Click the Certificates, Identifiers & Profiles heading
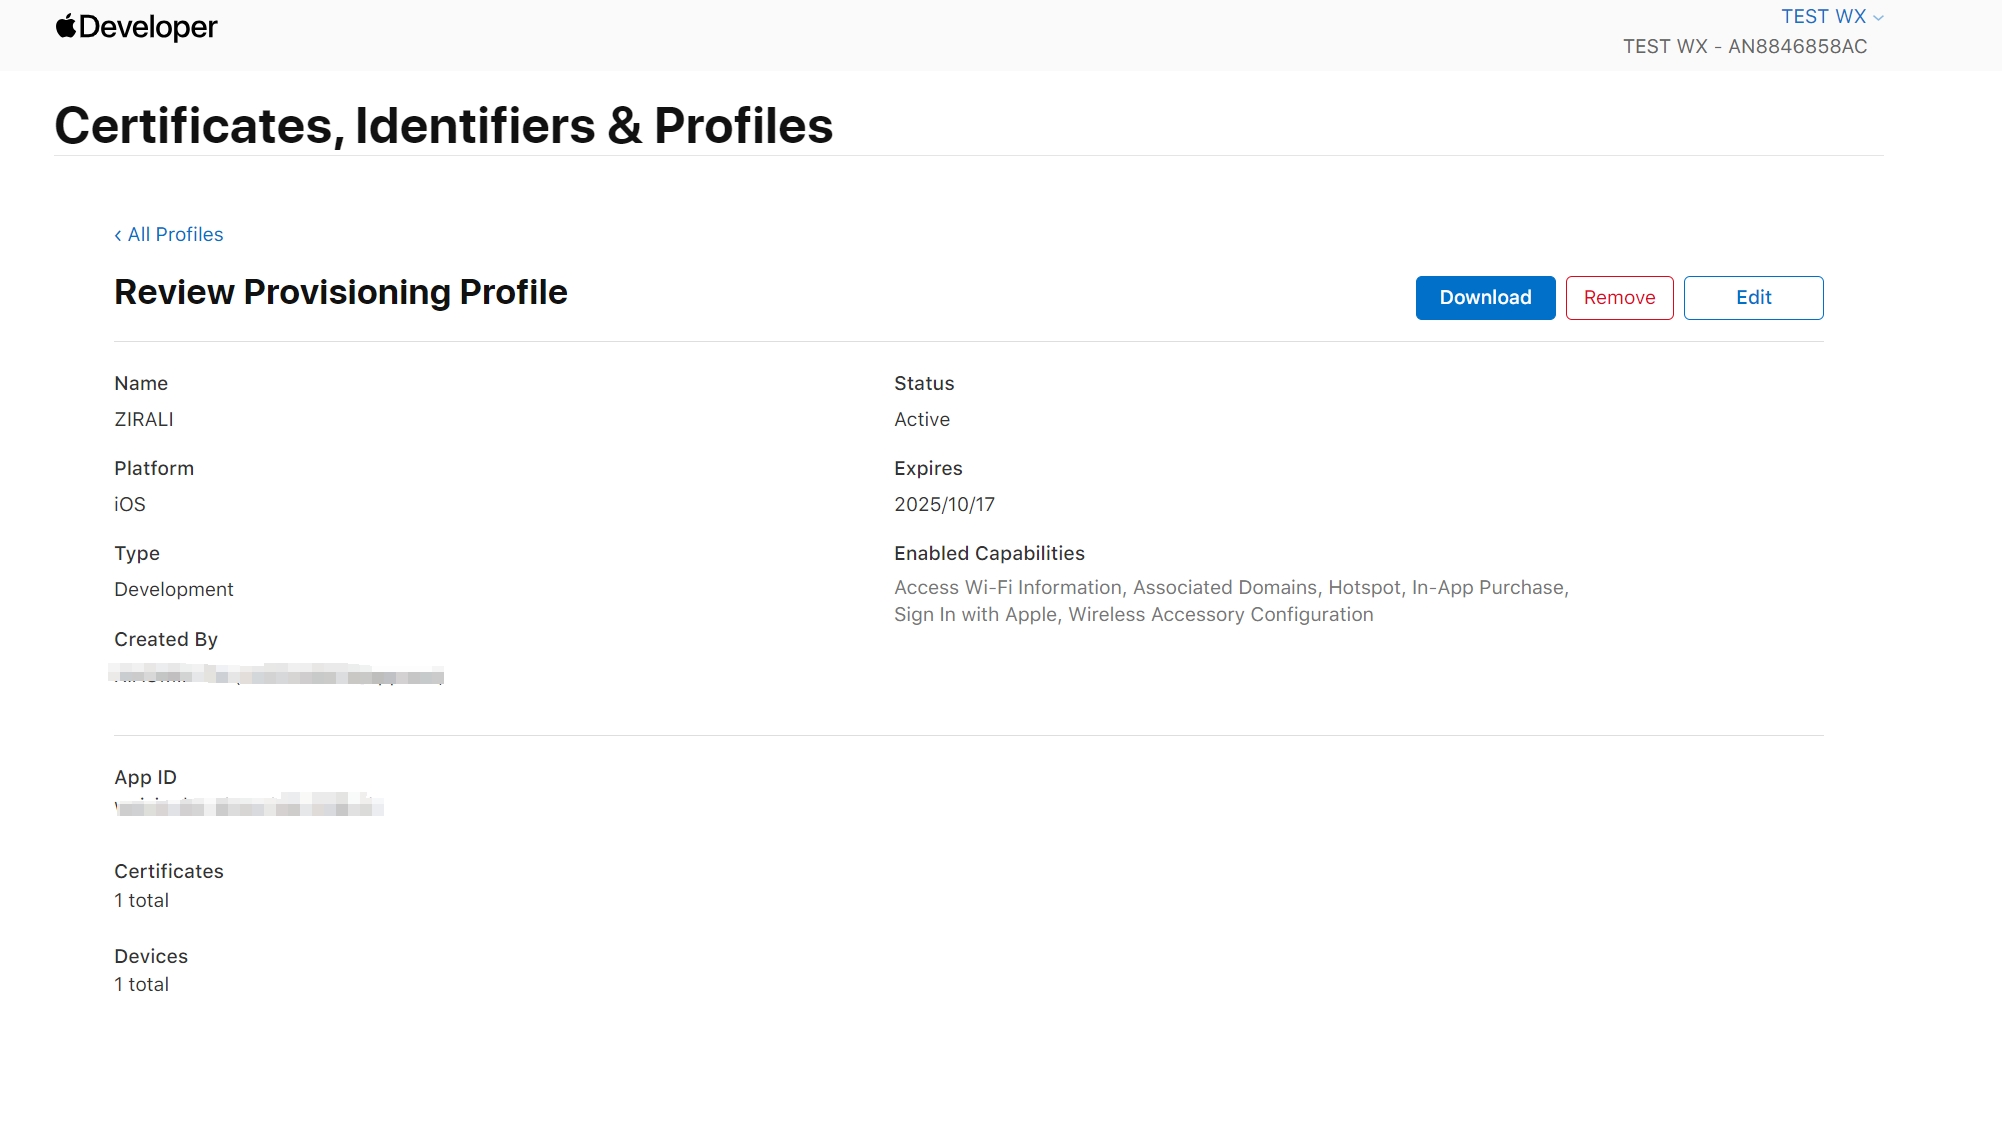The image size is (2002, 1132). tap(443, 126)
